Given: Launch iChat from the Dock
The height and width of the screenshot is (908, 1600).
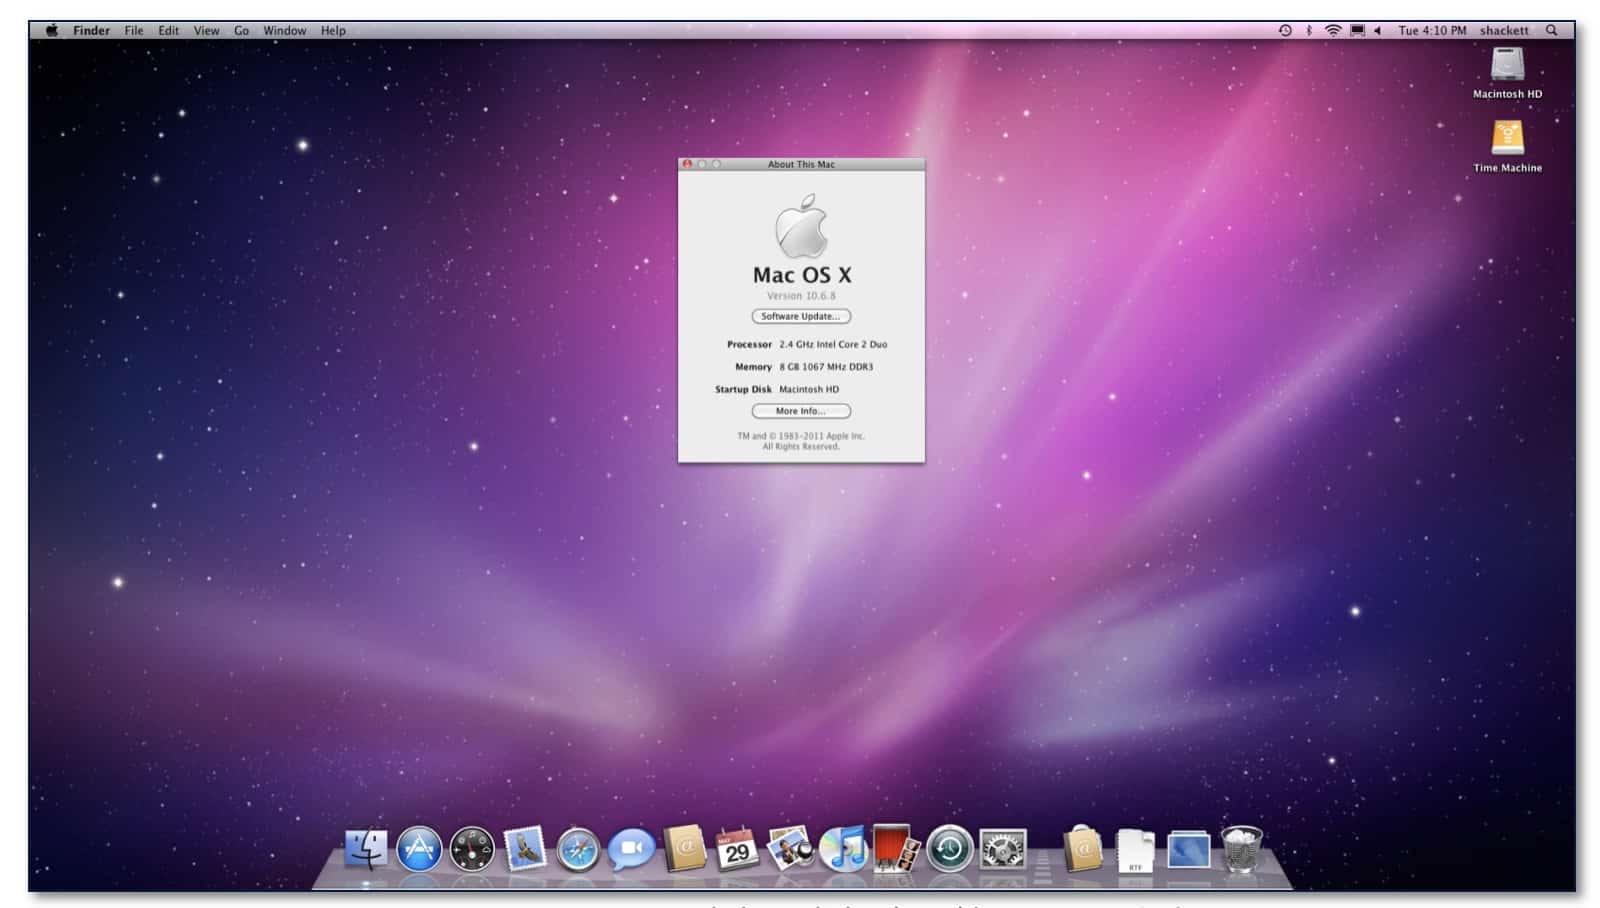Looking at the screenshot, I should click(x=631, y=850).
